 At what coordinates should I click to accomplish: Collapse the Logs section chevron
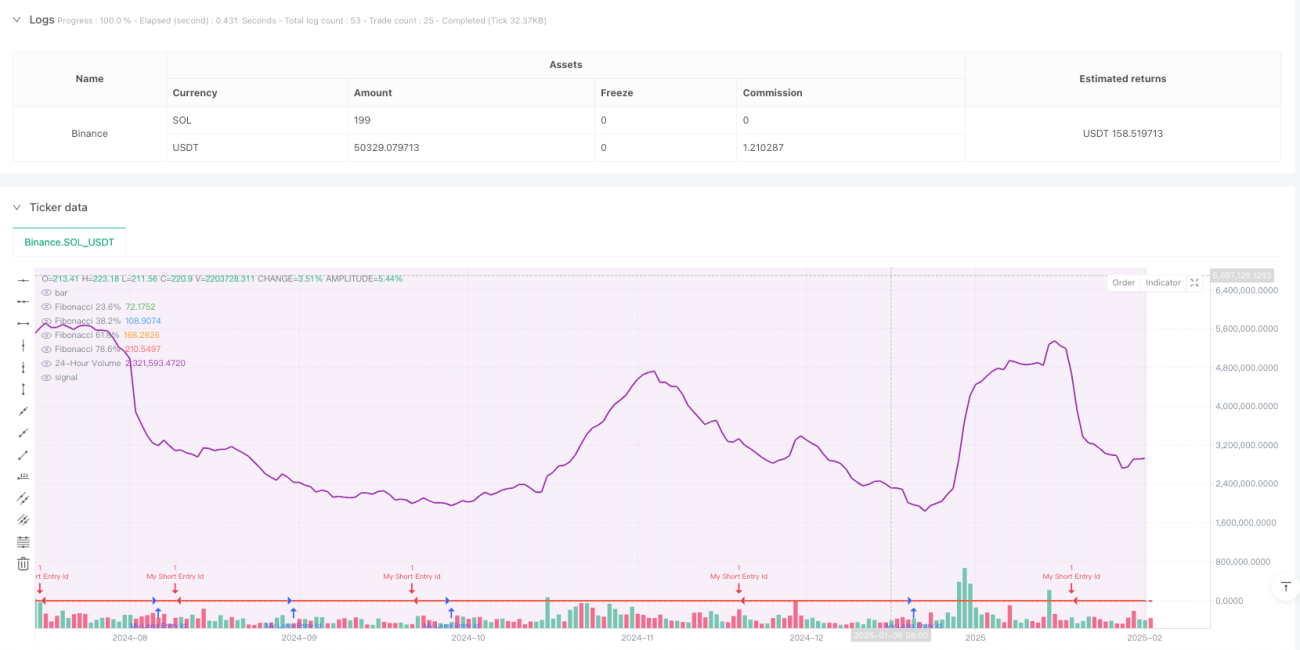pyautogui.click(x=16, y=19)
